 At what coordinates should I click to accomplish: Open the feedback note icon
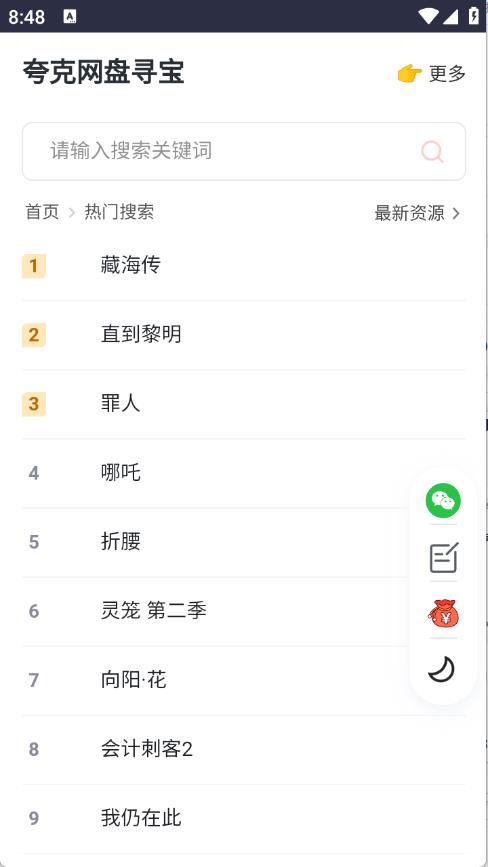pos(443,557)
